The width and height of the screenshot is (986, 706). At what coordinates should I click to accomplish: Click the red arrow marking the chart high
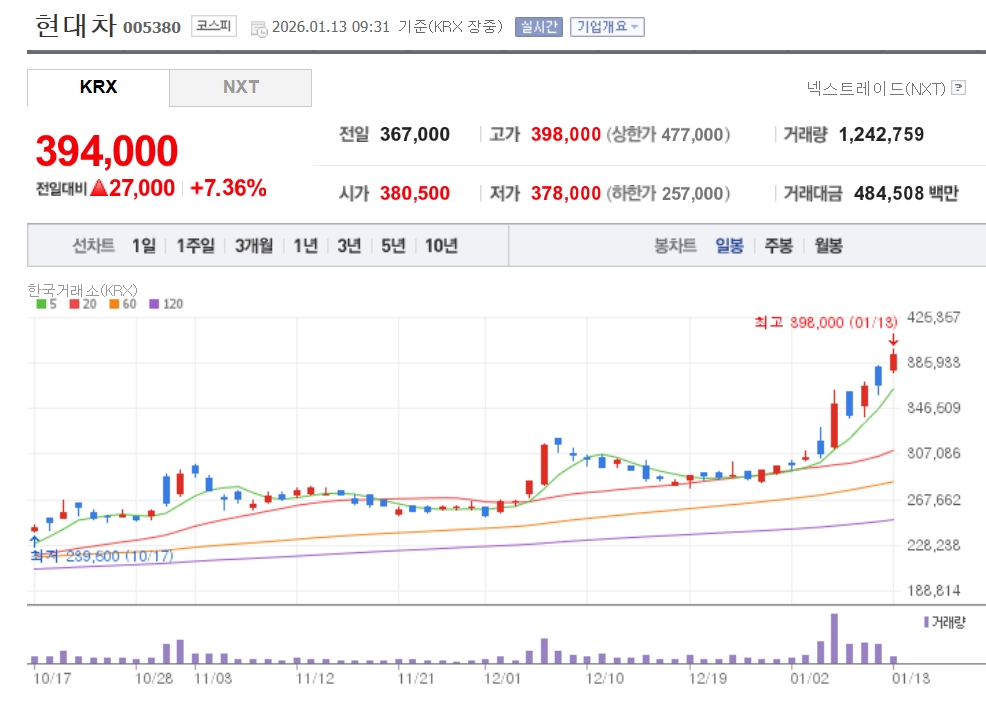893,341
